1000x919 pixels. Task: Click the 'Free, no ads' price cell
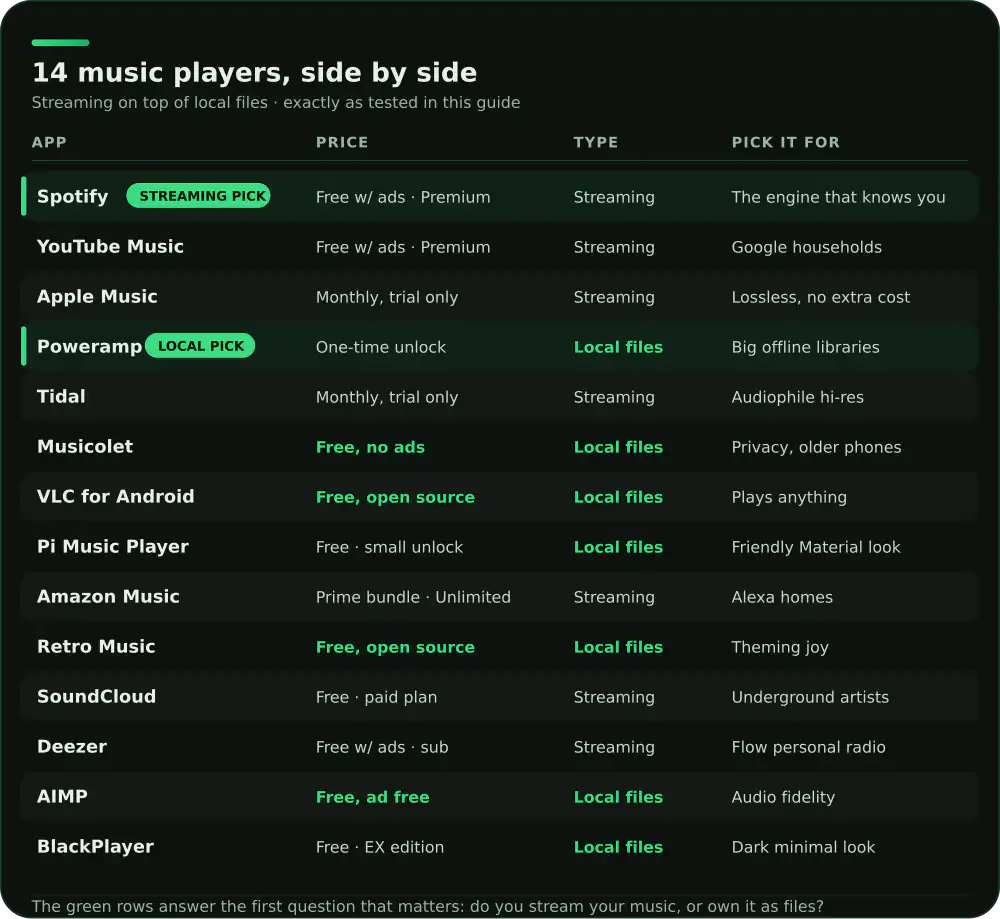coord(371,447)
